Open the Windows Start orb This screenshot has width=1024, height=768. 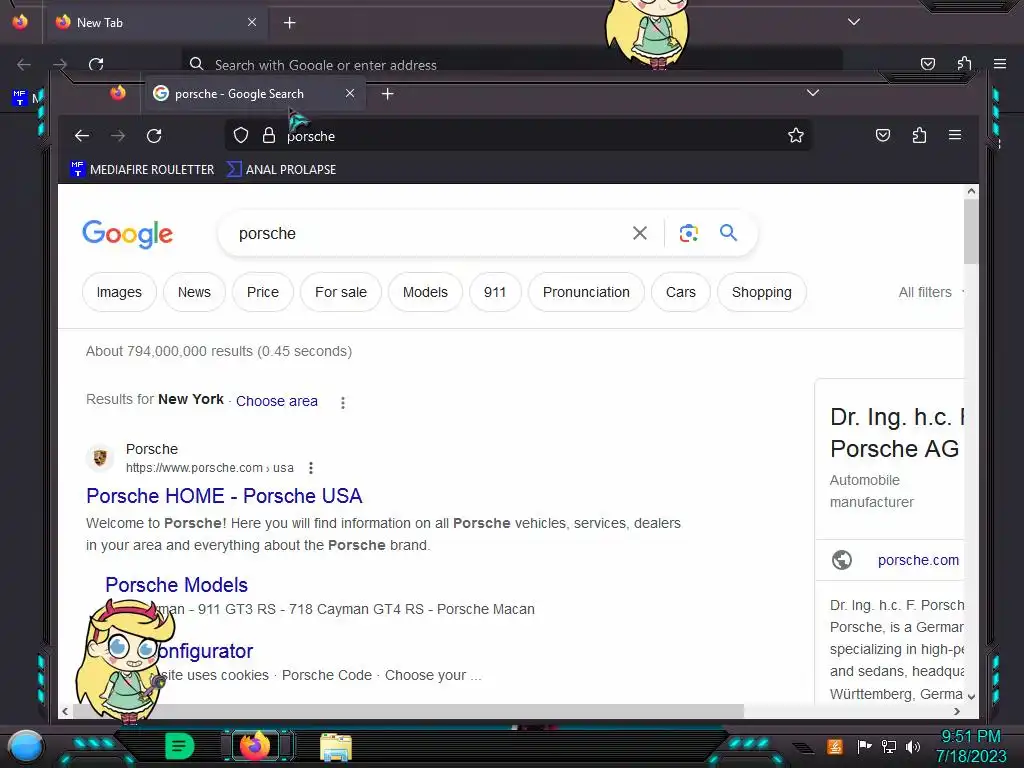pyautogui.click(x=26, y=746)
